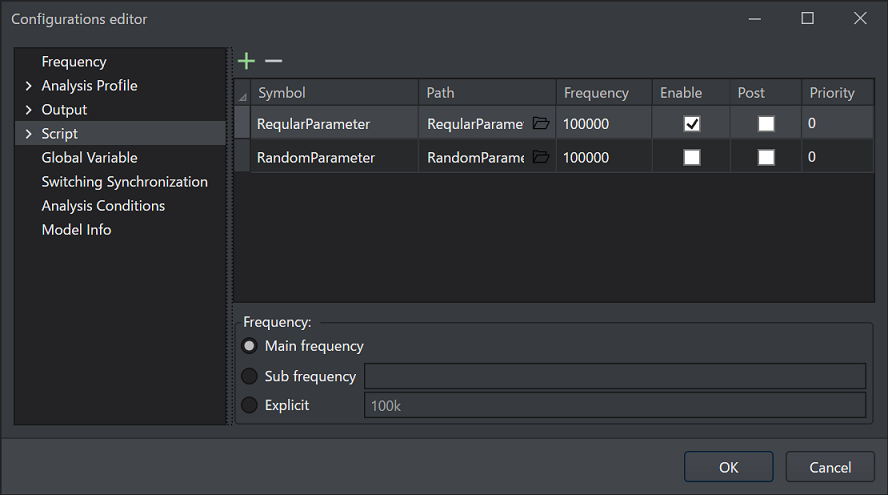Viewport: 888px width, 495px height.
Task: Add a new script with the green plus
Action: point(246,61)
